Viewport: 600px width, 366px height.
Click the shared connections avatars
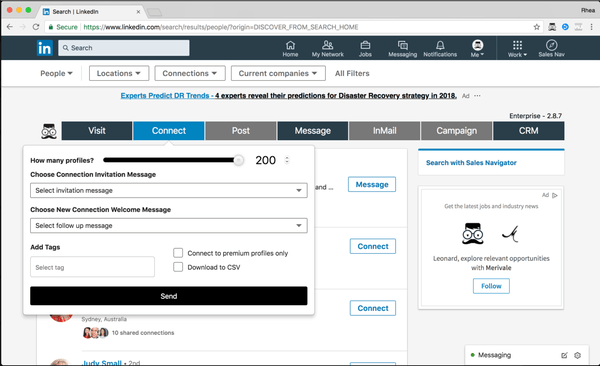tap(95, 332)
